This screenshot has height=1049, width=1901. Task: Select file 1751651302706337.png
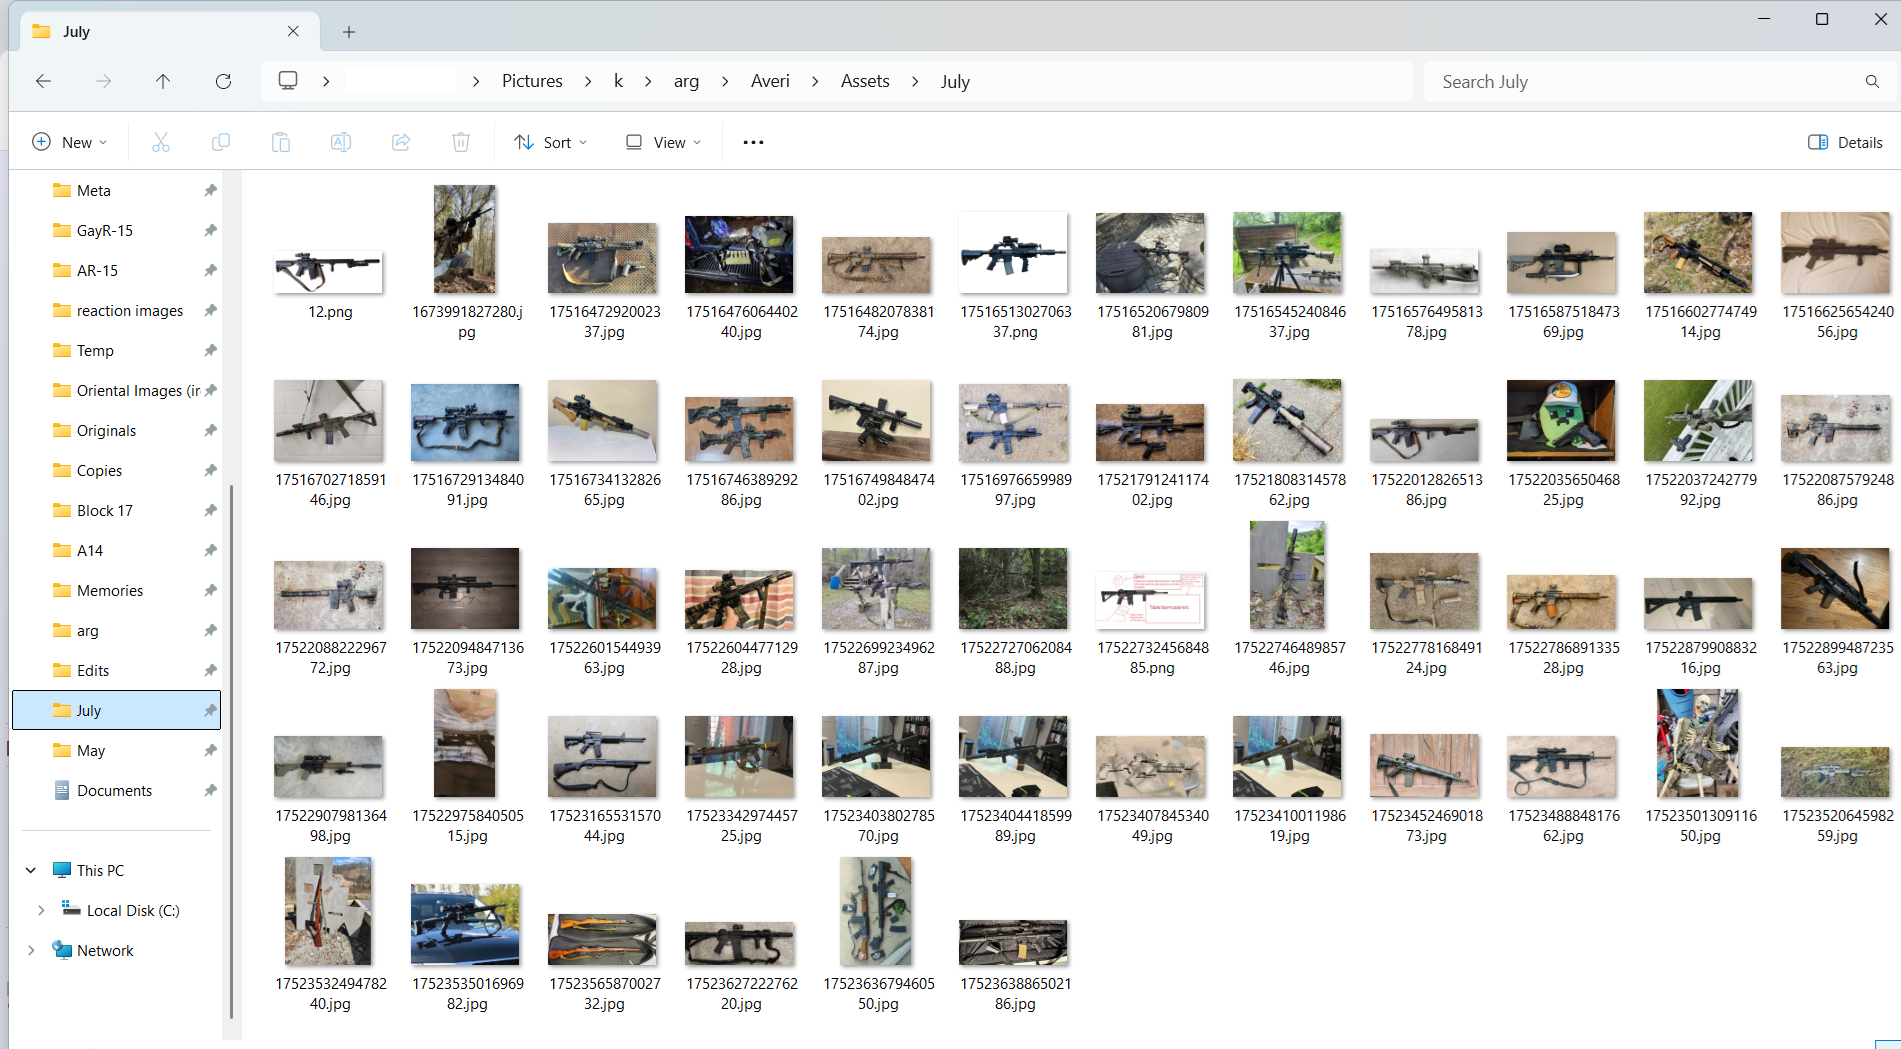pos(1013,253)
